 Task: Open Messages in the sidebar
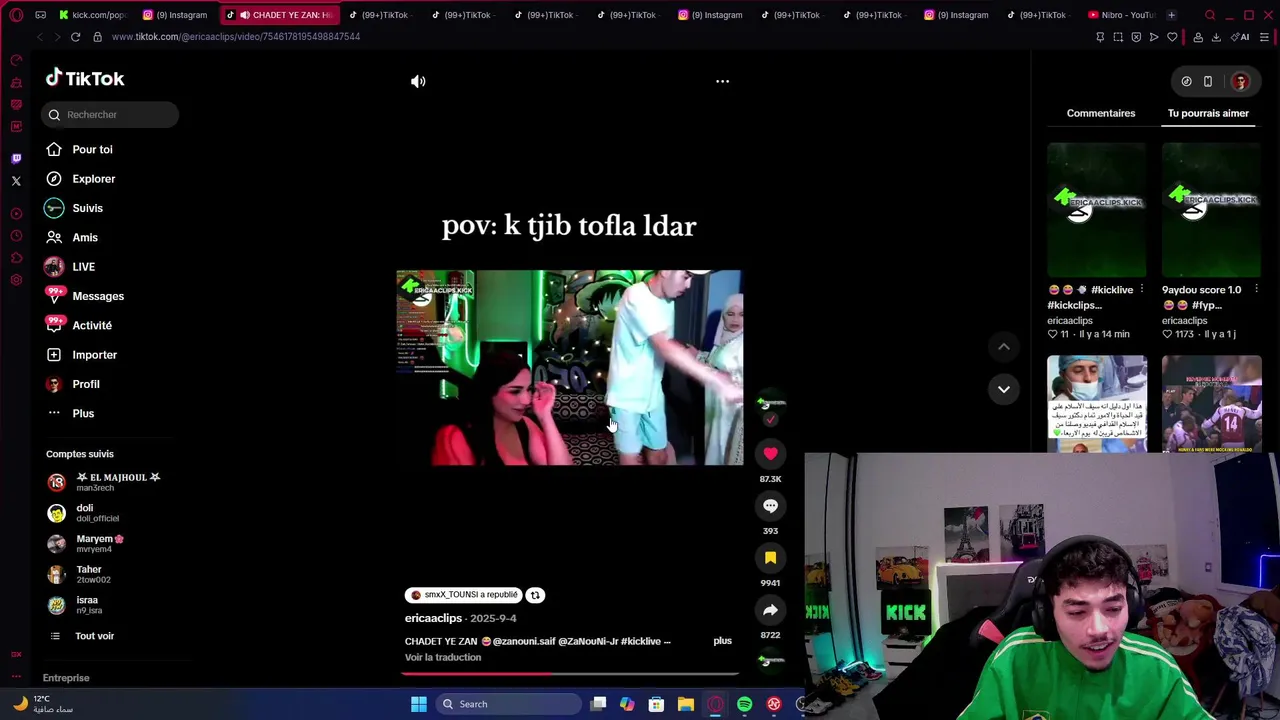98,296
